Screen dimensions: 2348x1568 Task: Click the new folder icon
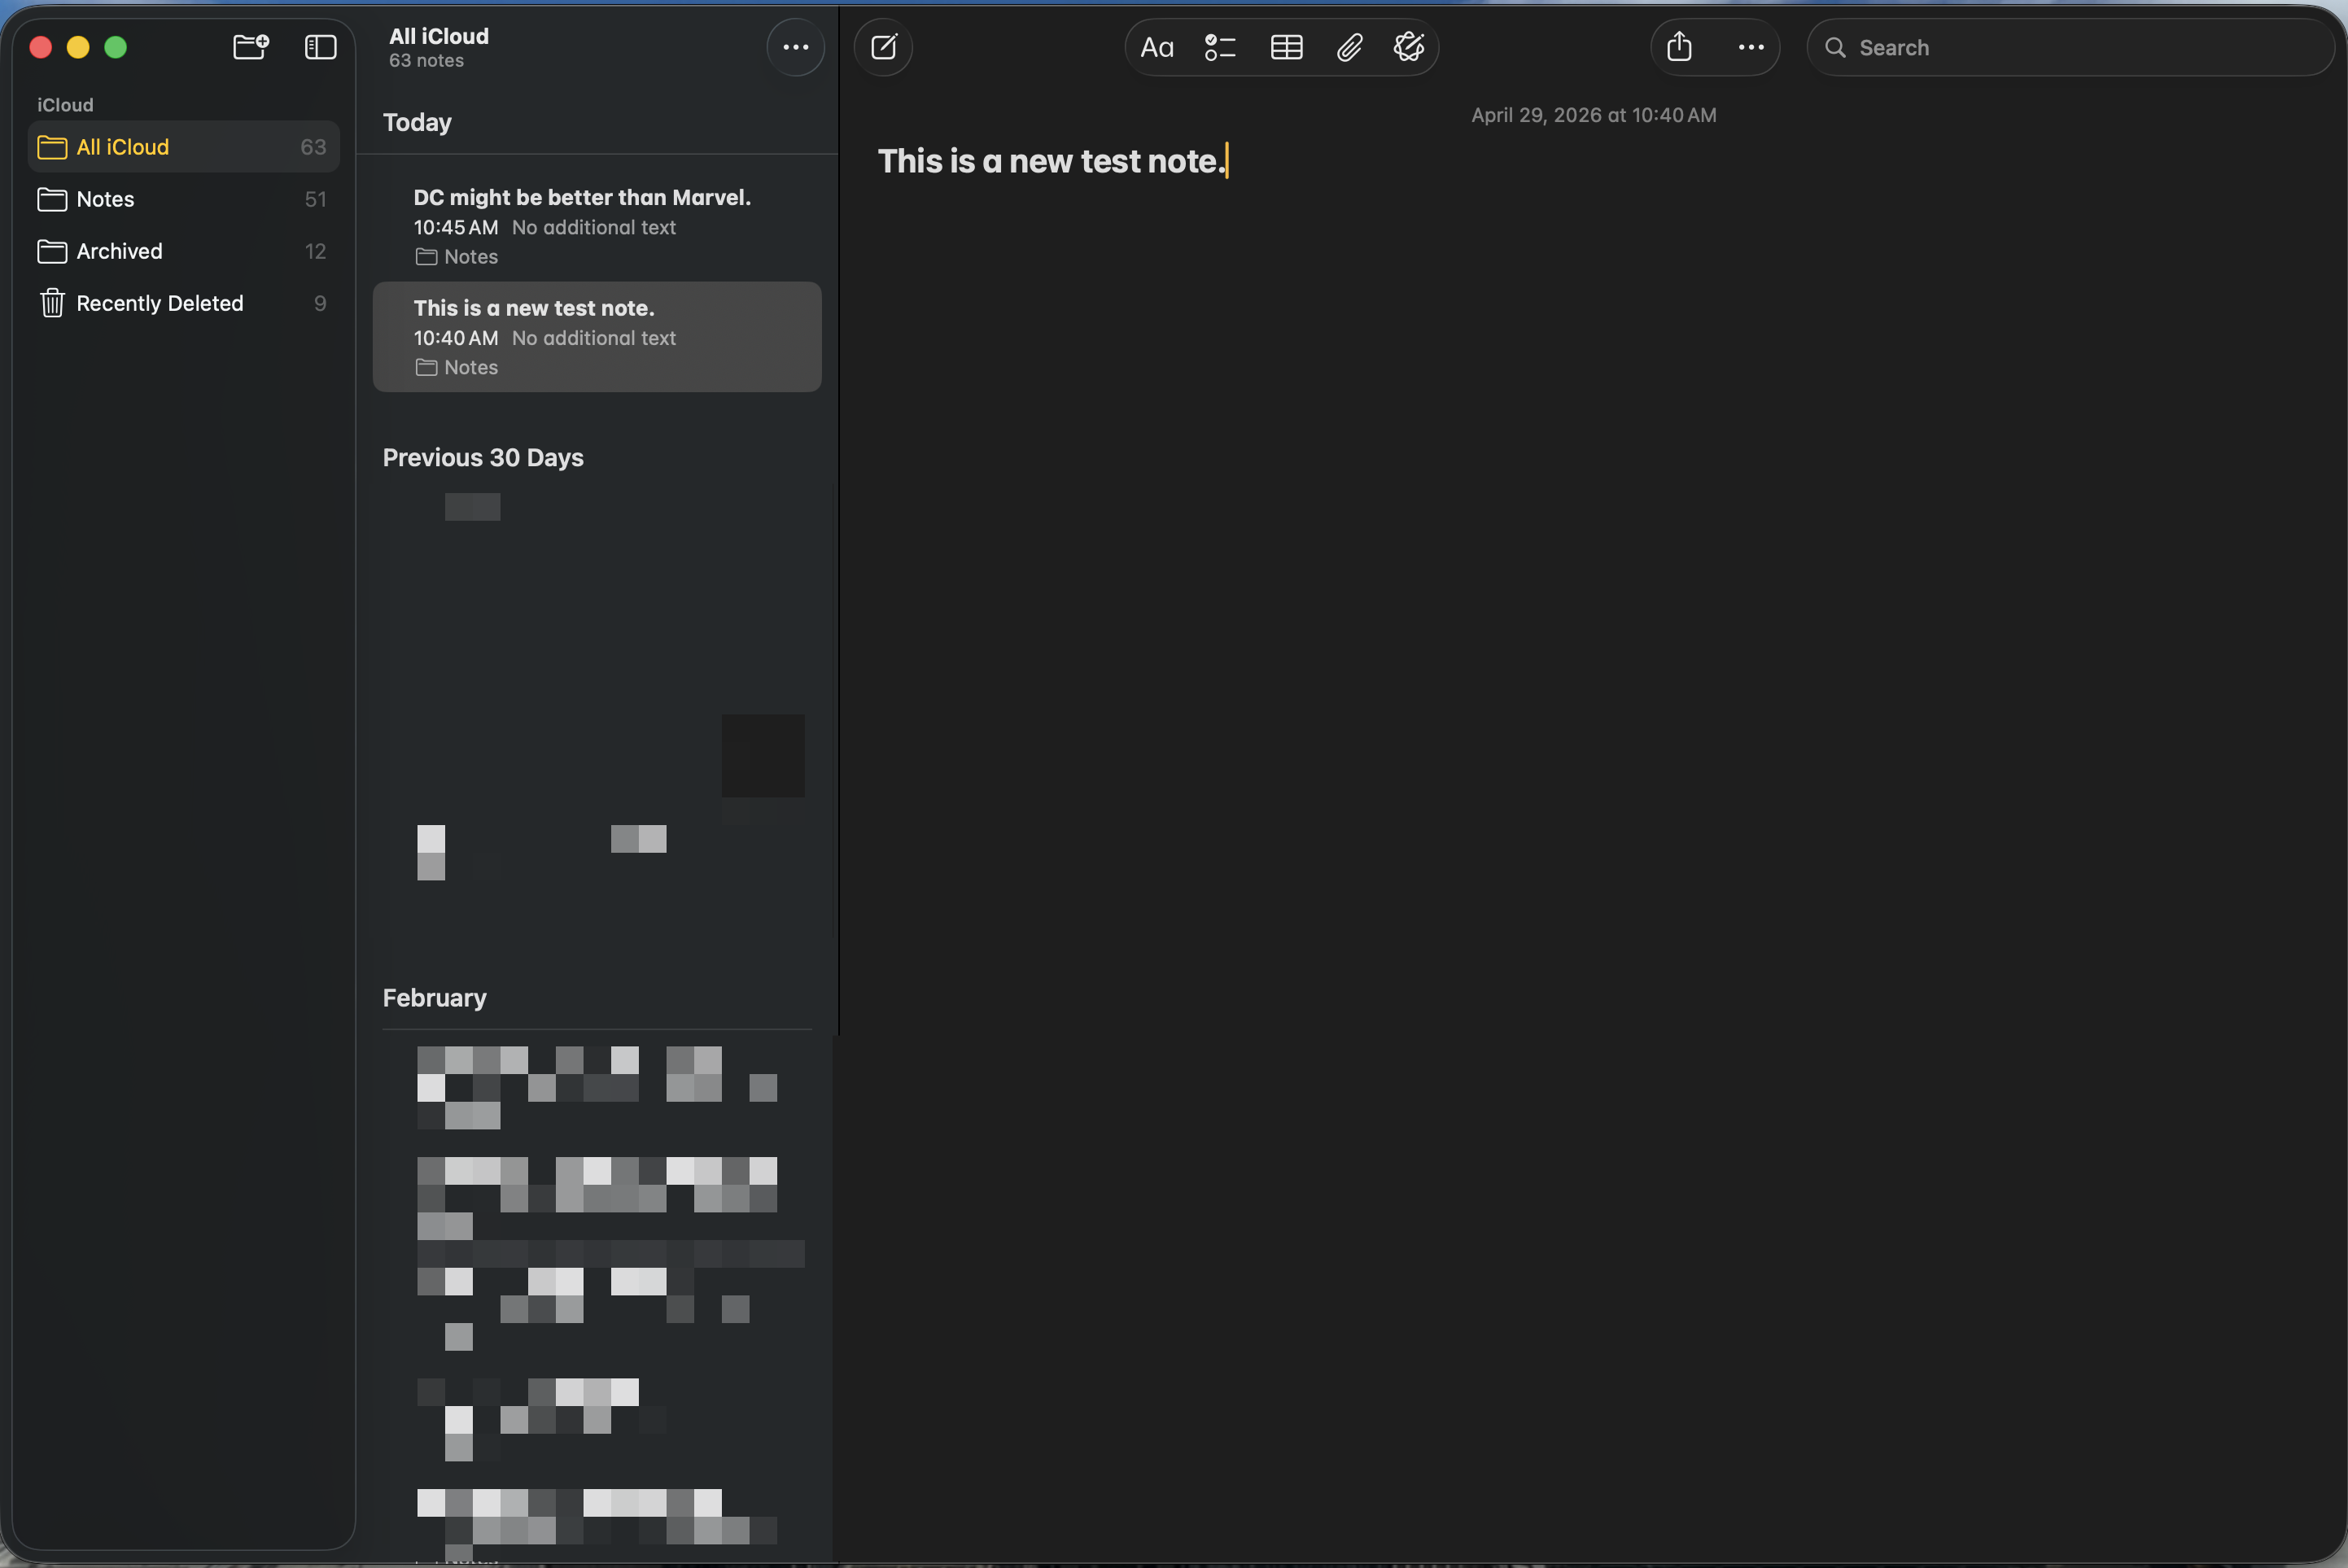250,47
